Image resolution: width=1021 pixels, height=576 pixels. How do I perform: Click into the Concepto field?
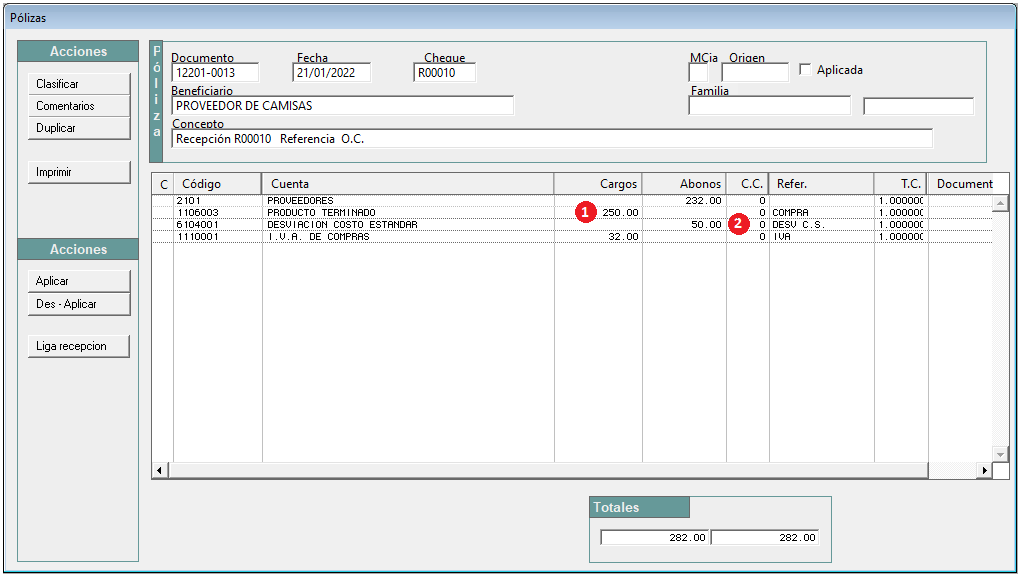coord(552,139)
